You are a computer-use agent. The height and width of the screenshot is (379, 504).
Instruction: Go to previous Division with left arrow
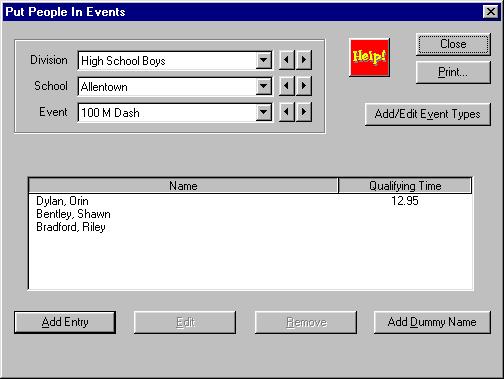[286, 60]
